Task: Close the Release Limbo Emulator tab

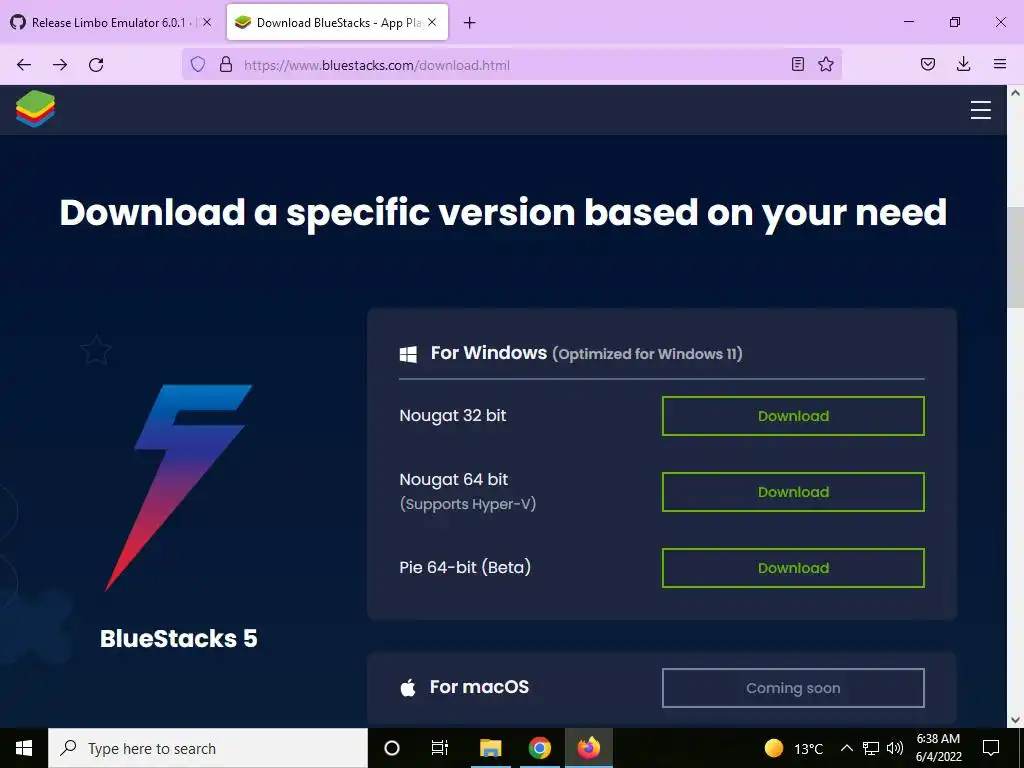Action: [x=207, y=22]
